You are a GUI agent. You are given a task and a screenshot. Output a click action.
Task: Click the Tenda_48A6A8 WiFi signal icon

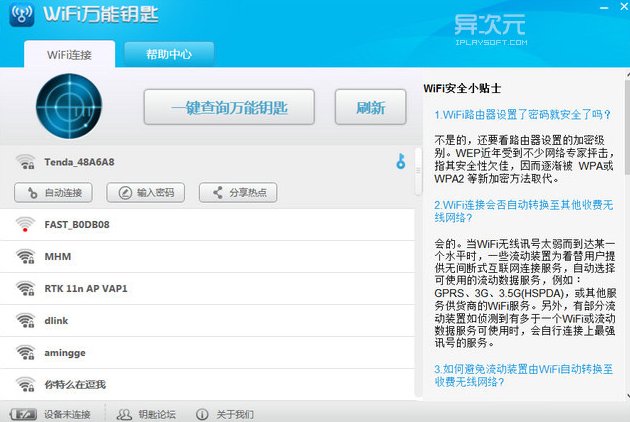[25, 161]
